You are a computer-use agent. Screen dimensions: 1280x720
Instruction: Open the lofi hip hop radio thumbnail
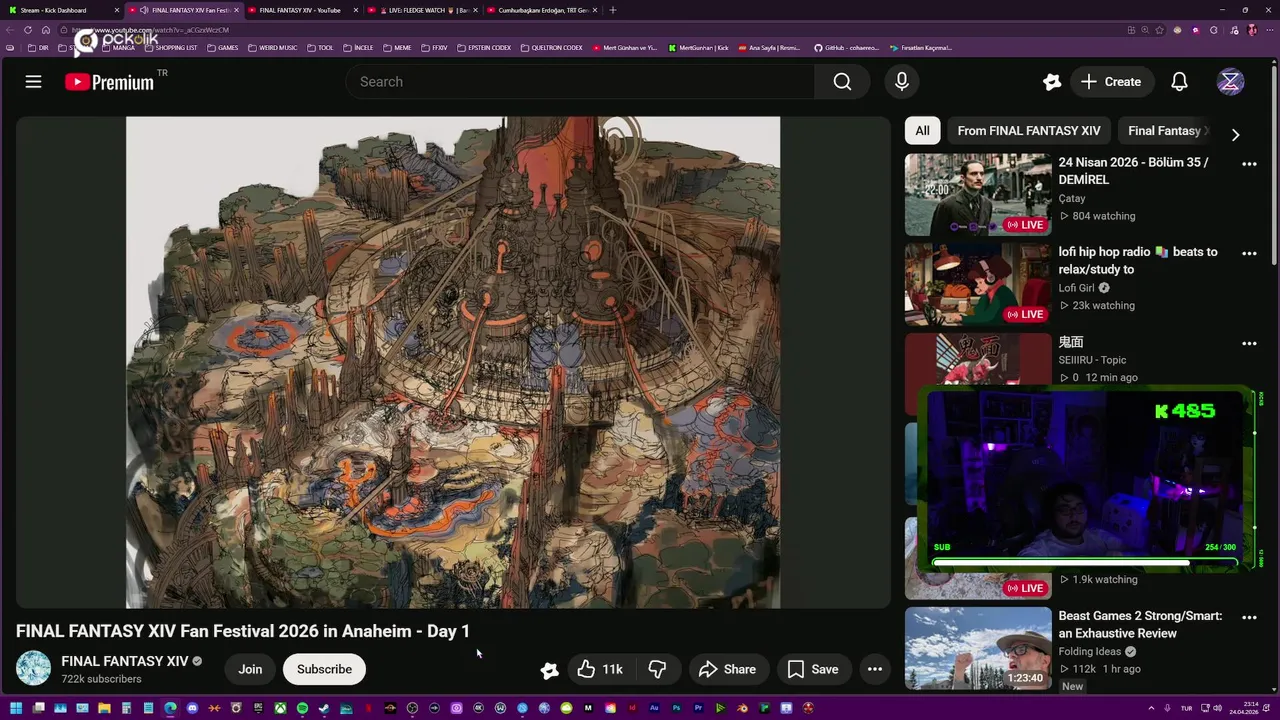978,284
